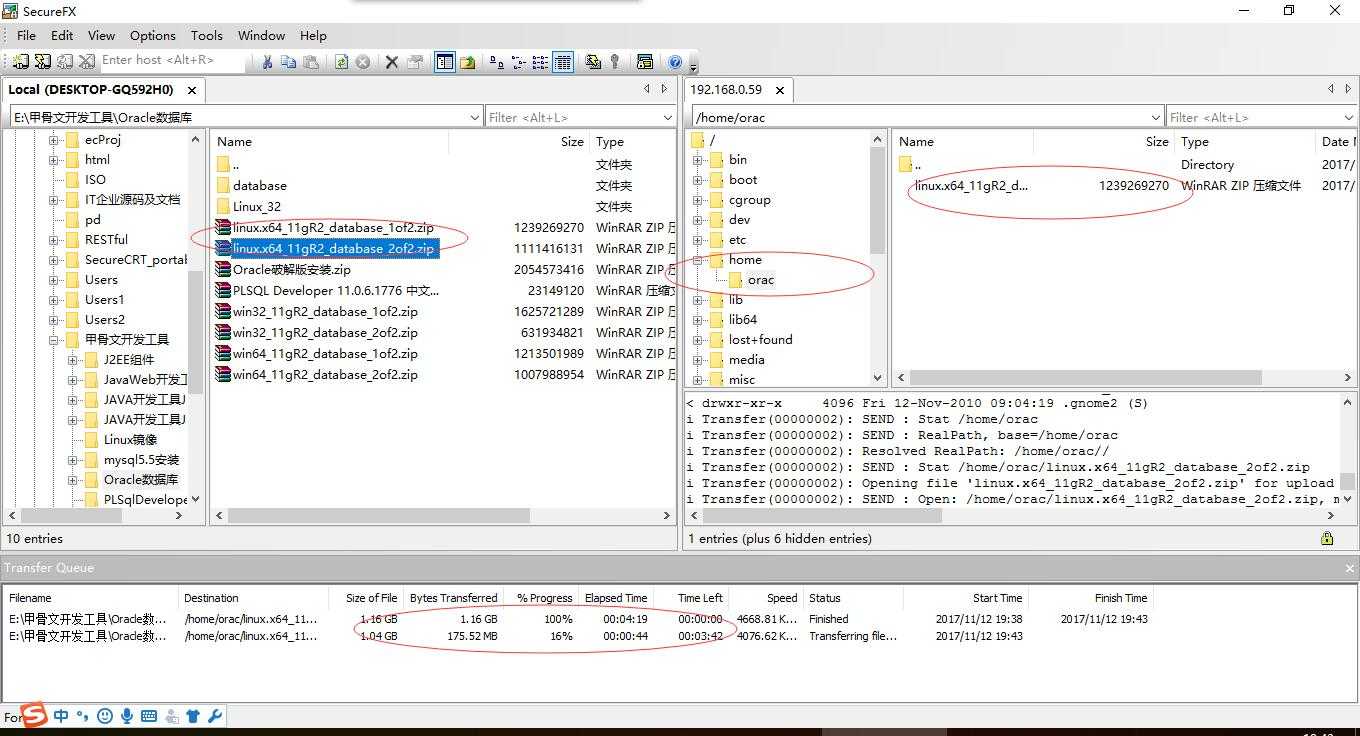The width and height of the screenshot is (1360, 736).
Task: Expand the remote boot folder node
Action: coord(698,180)
